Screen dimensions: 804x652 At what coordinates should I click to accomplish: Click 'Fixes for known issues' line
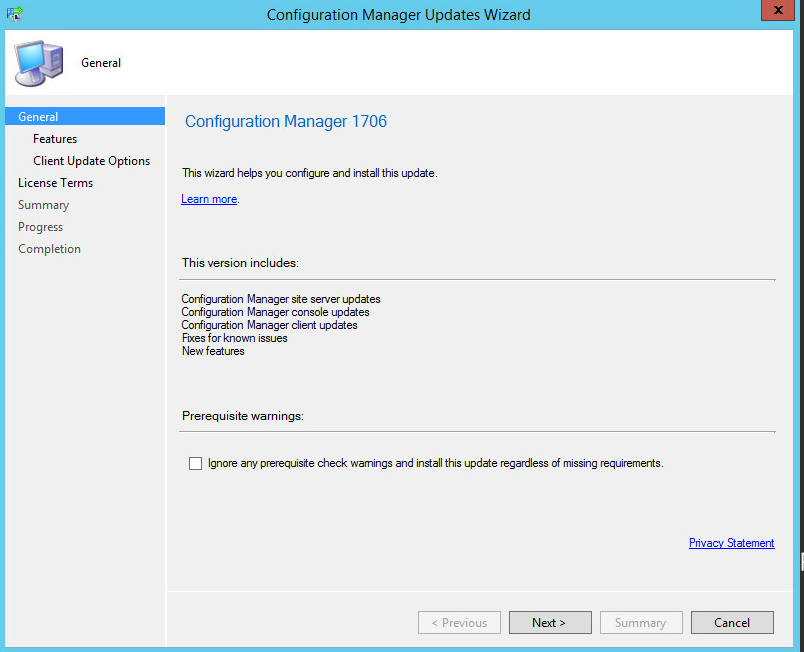pyautogui.click(x=234, y=338)
